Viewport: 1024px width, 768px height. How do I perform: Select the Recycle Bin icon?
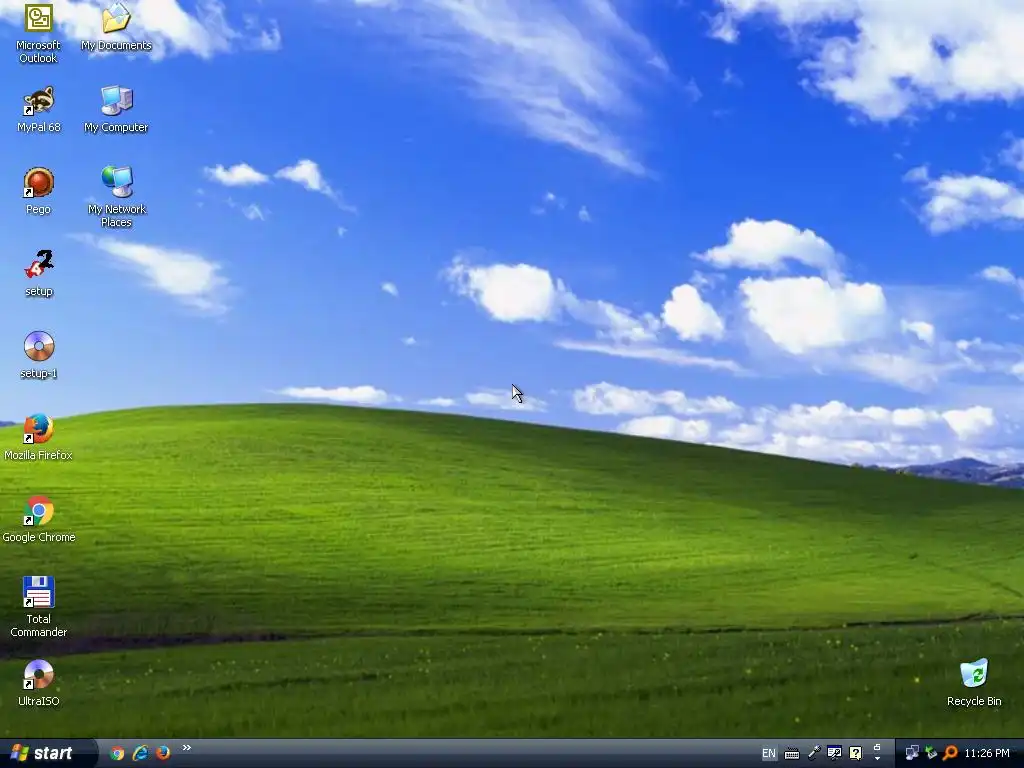coord(974,683)
